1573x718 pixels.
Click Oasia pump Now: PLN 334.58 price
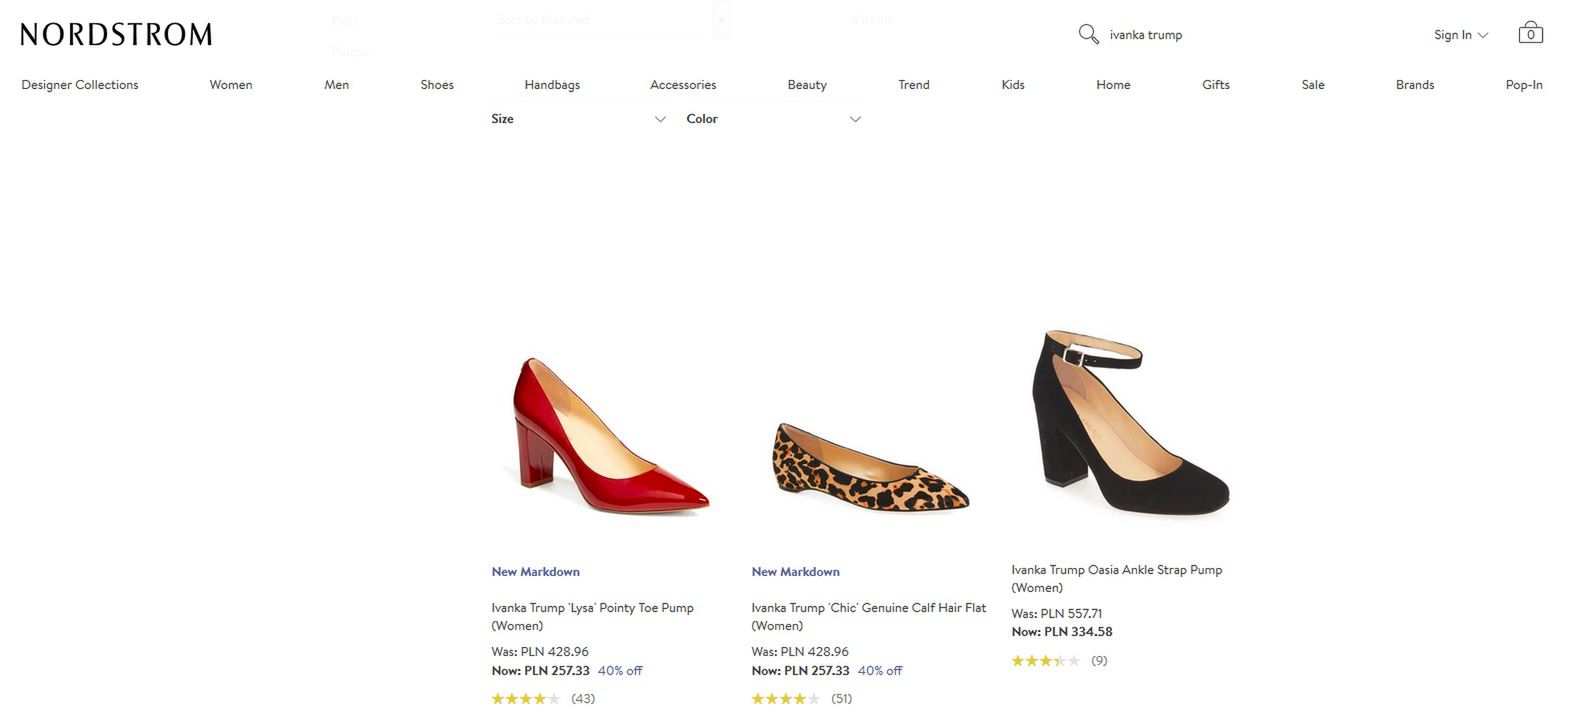tap(1061, 632)
